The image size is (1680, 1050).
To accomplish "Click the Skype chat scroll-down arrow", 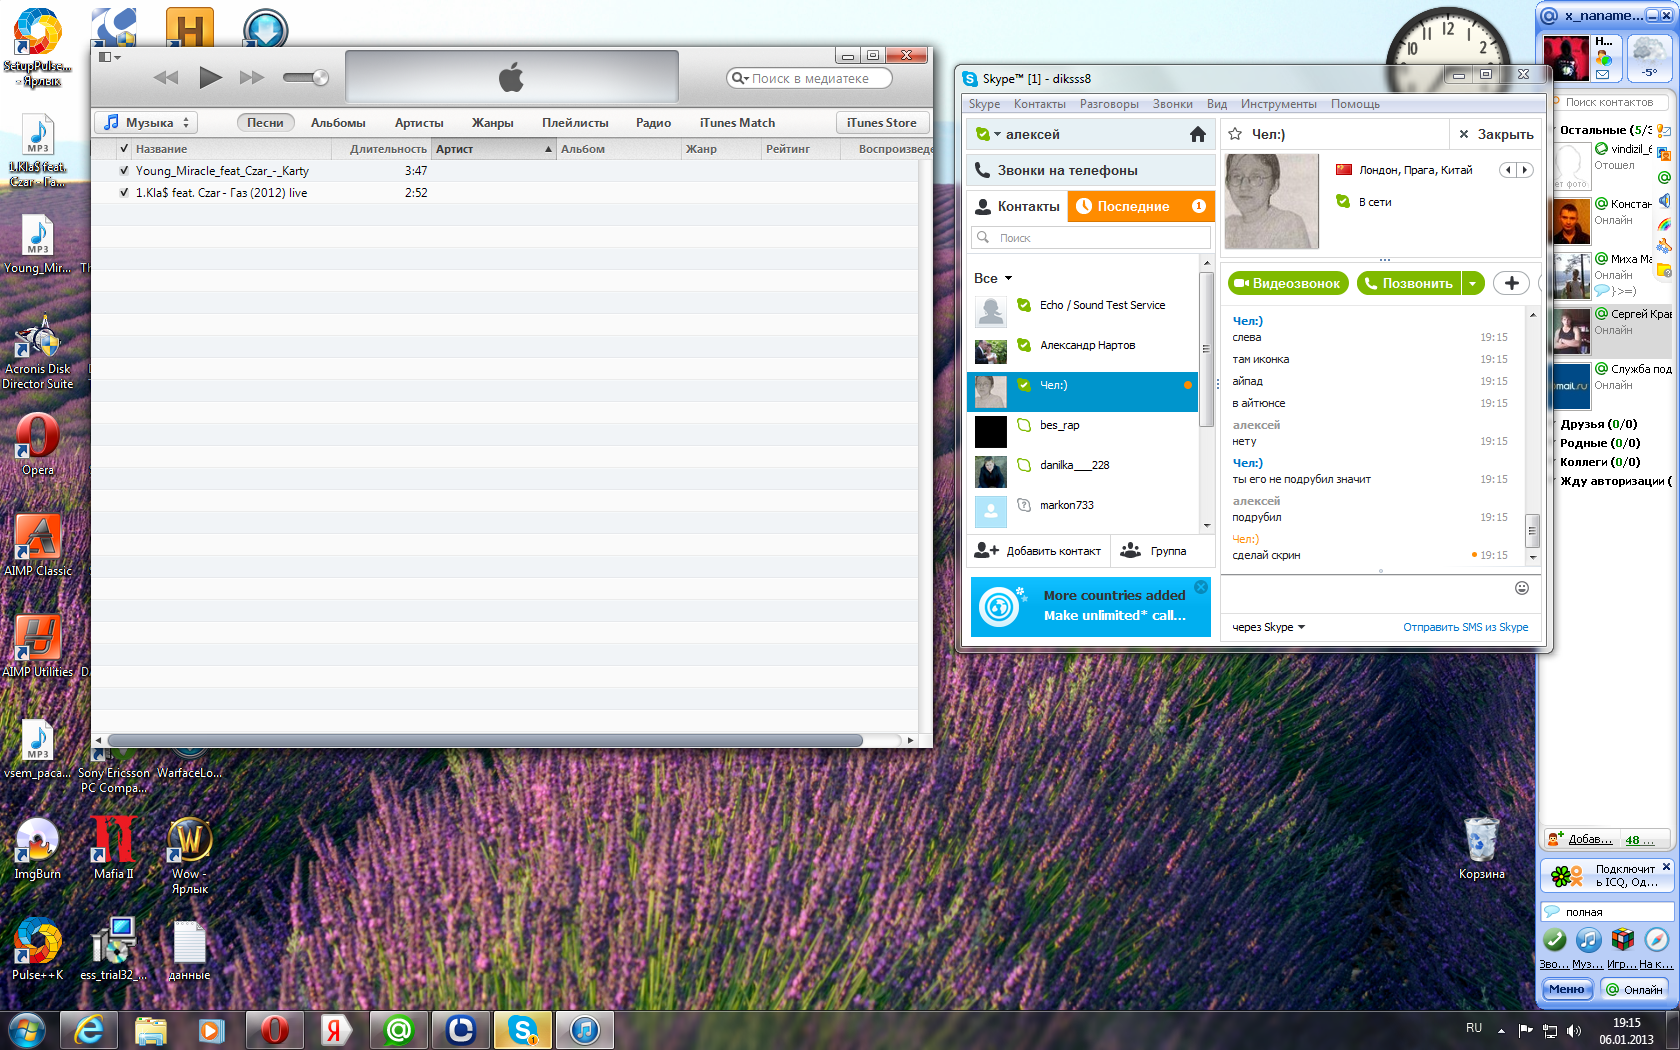I will tap(1532, 557).
